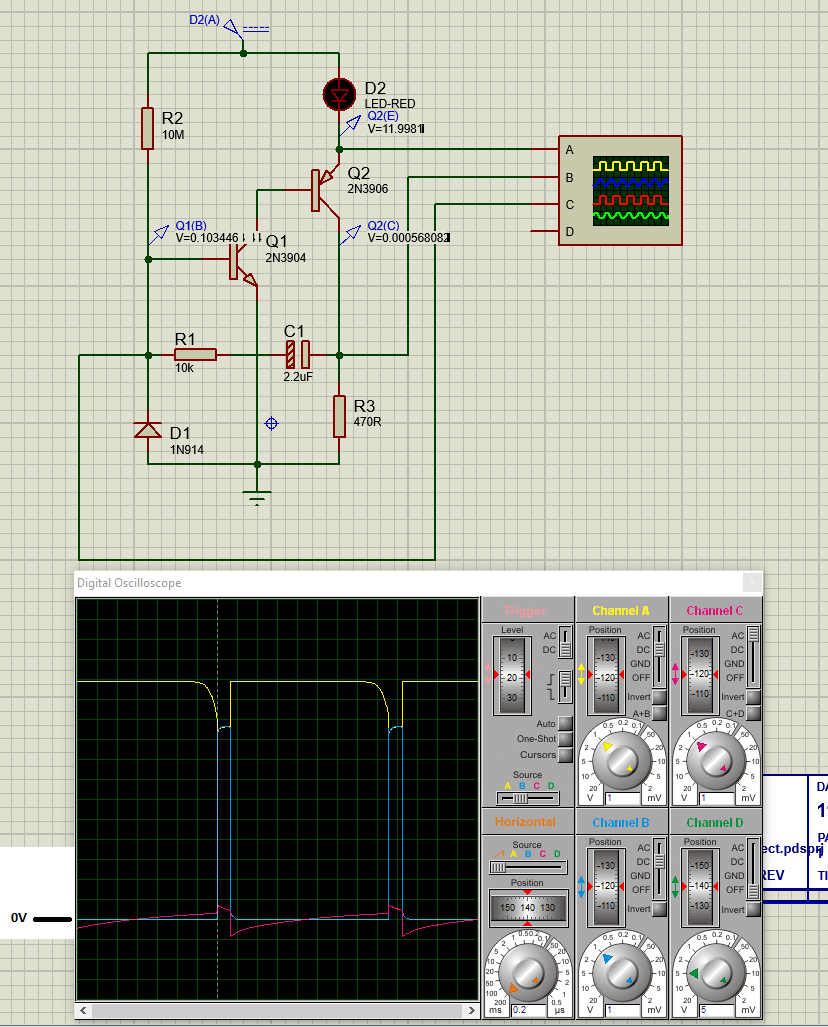
Task: Click the ground terminal symbol
Action: point(257,497)
